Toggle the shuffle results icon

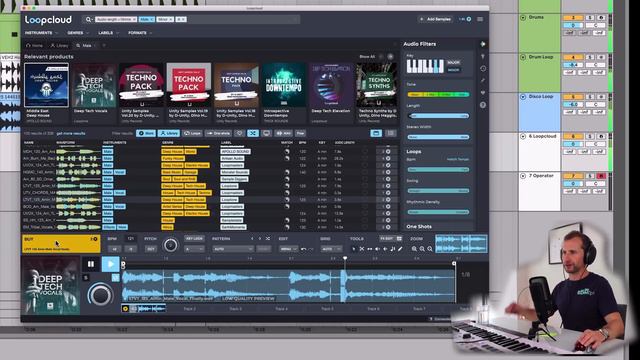[x=253, y=133]
